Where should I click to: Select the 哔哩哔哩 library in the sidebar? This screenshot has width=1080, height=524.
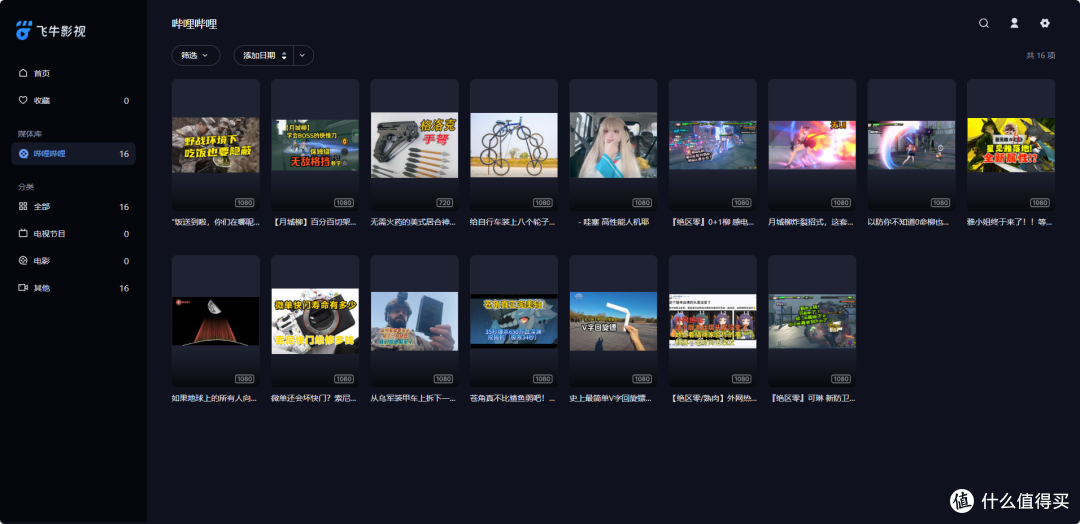(x=73, y=154)
